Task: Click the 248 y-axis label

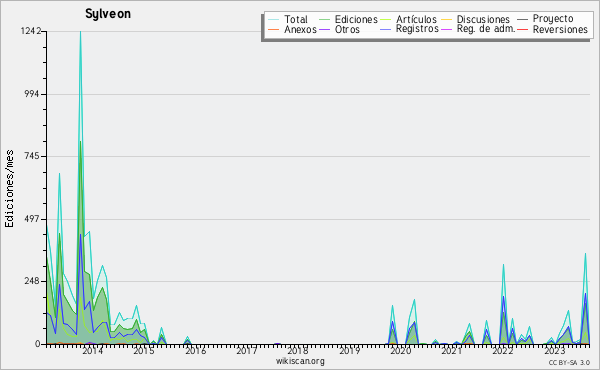Action: pos(32,282)
